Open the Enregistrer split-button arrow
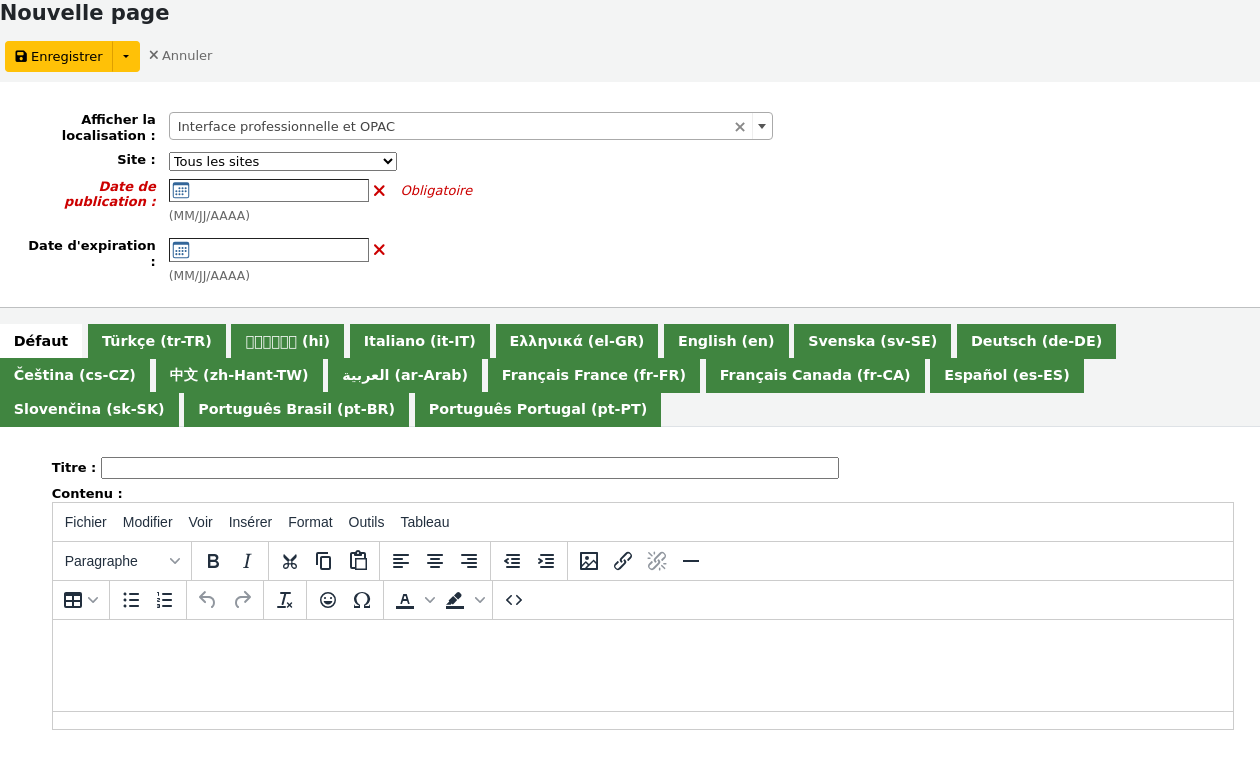This screenshot has width=1260, height=771. tap(126, 57)
